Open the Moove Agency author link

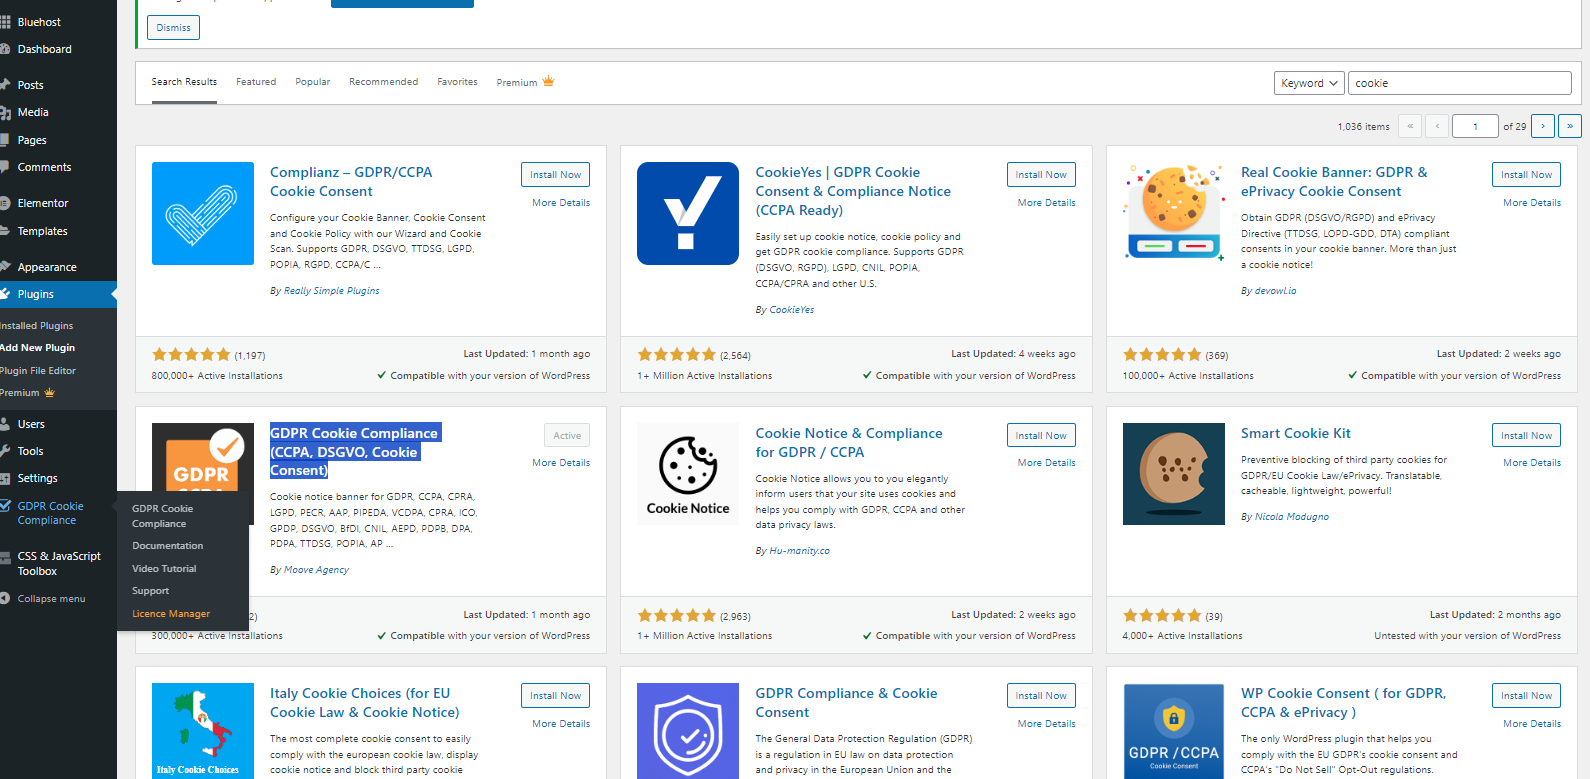coord(316,570)
